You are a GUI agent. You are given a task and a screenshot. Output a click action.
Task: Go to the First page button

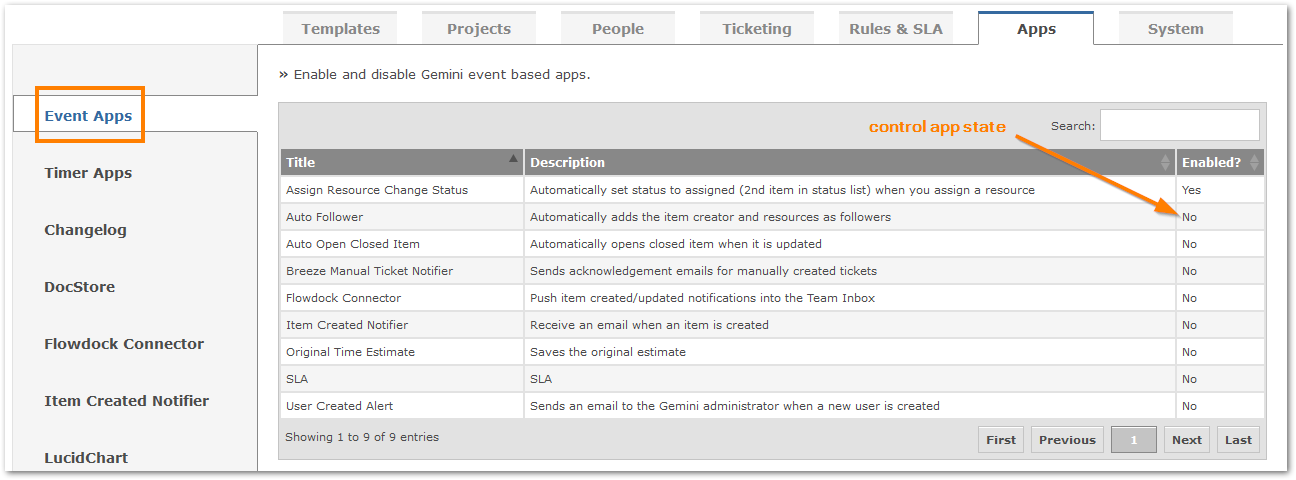[1001, 440]
